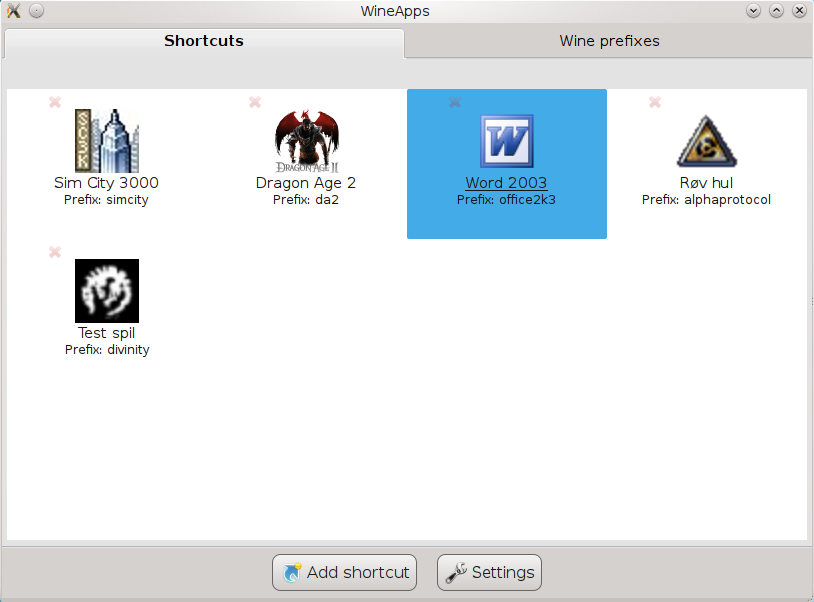
Task: Delete the Dragon Age 2 shortcut
Action: pyautogui.click(x=255, y=102)
